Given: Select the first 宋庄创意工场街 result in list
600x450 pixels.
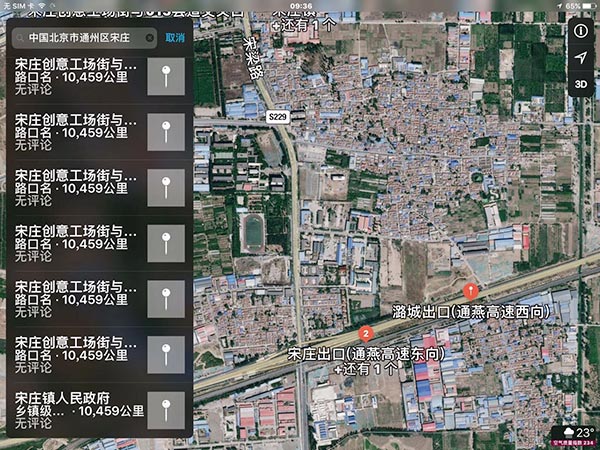Looking at the screenshot, I should pyautogui.click(x=75, y=76).
